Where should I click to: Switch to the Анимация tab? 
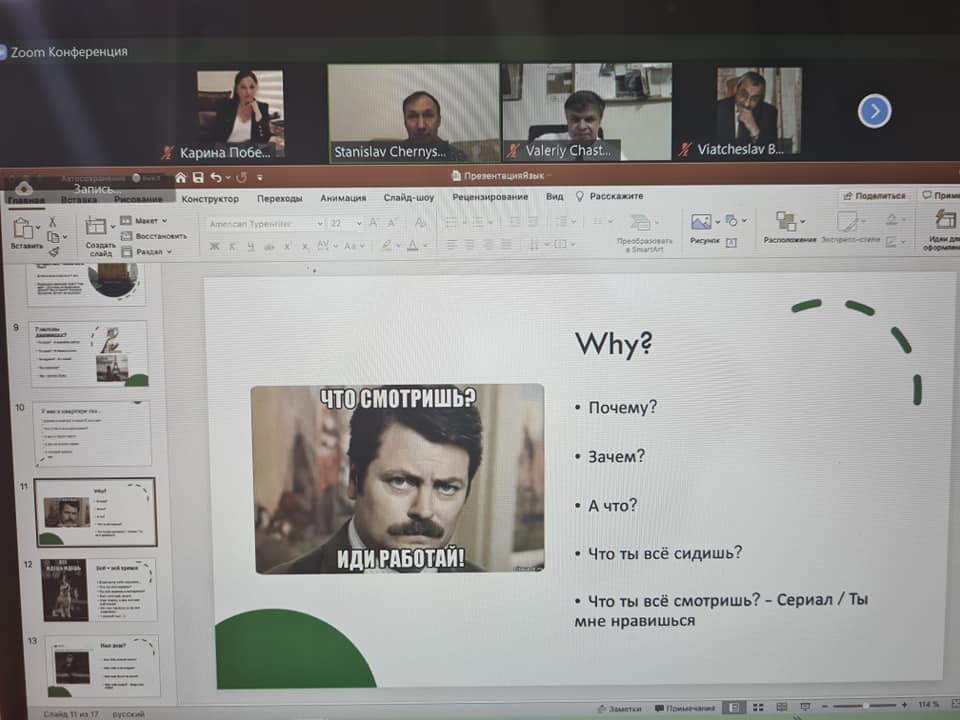[x=343, y=198]
